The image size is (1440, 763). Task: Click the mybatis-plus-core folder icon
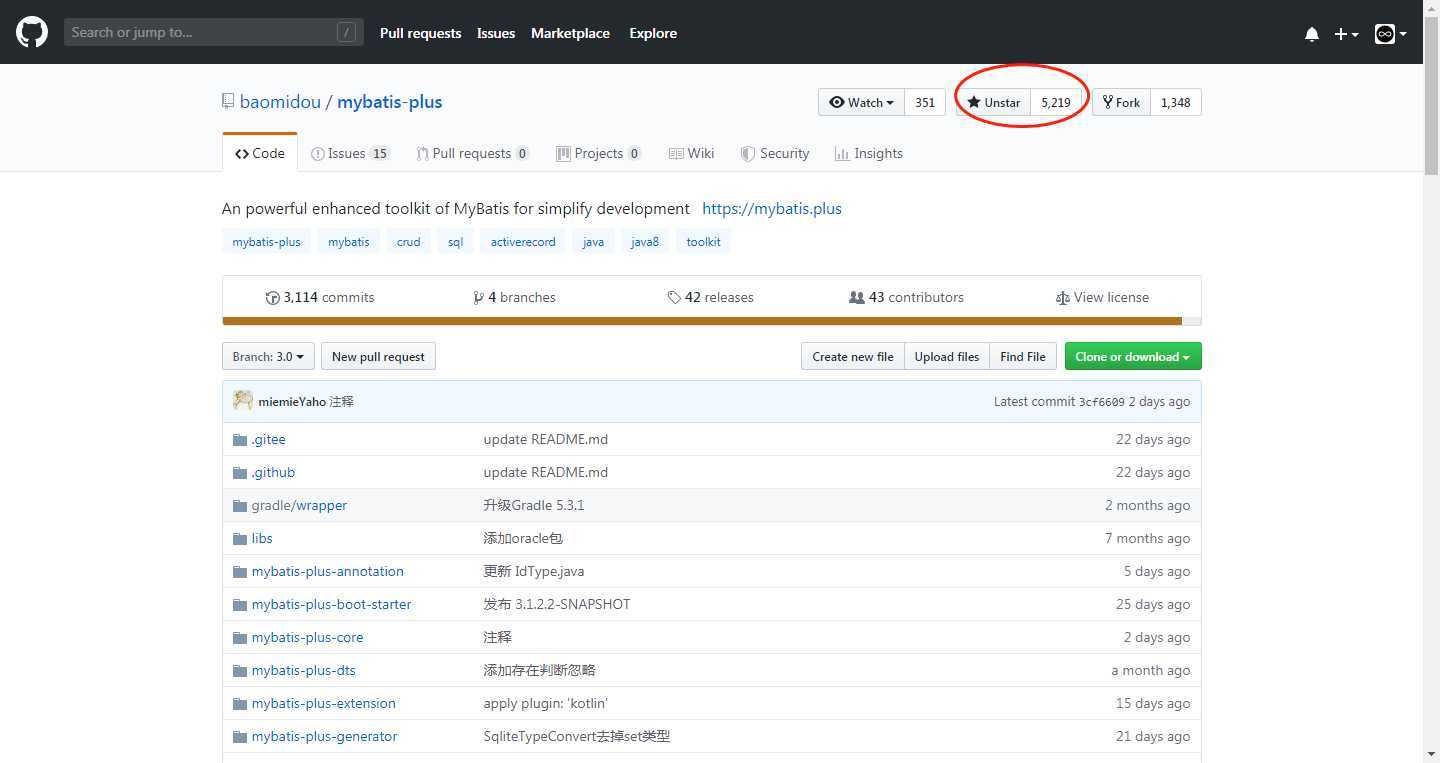(240, 638)
